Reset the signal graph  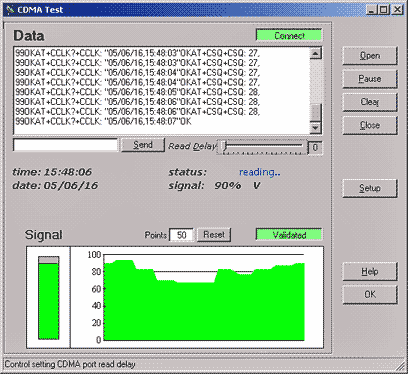[214, 235]
